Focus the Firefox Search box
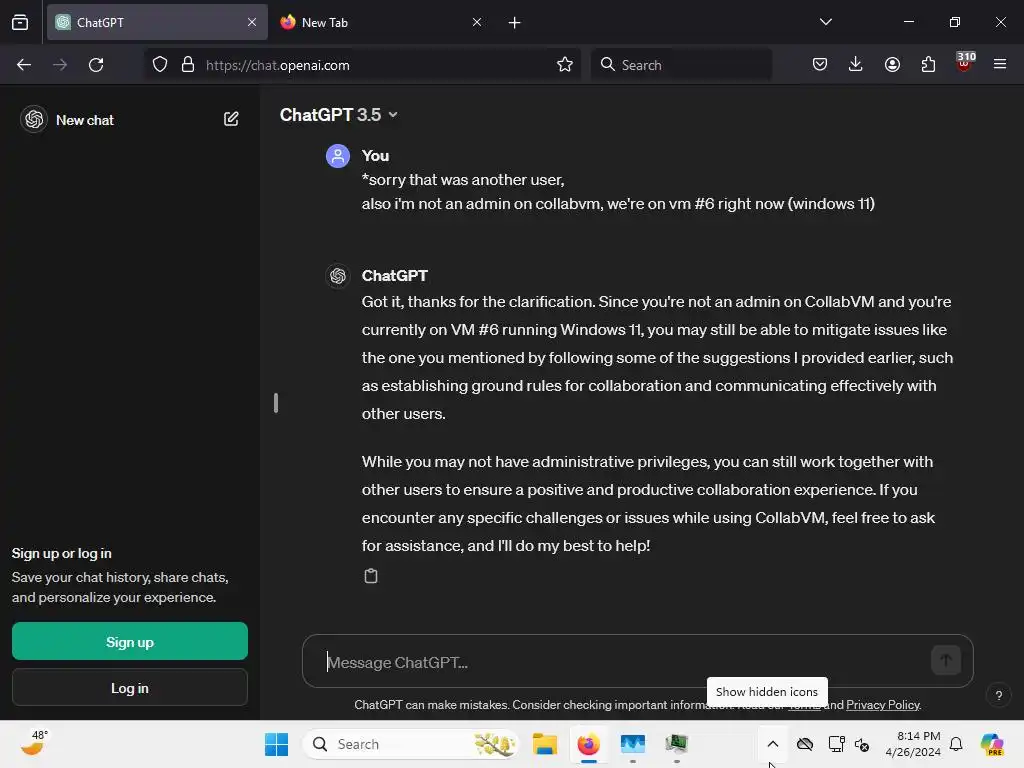Screen dimensions: 1024x768 (681, 65)
